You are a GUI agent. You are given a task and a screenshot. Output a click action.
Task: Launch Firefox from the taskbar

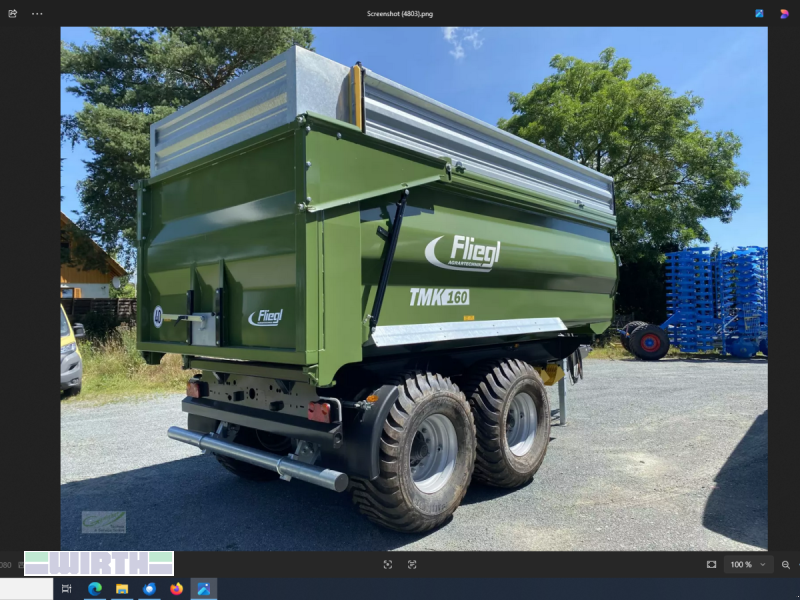click(176, 589)
